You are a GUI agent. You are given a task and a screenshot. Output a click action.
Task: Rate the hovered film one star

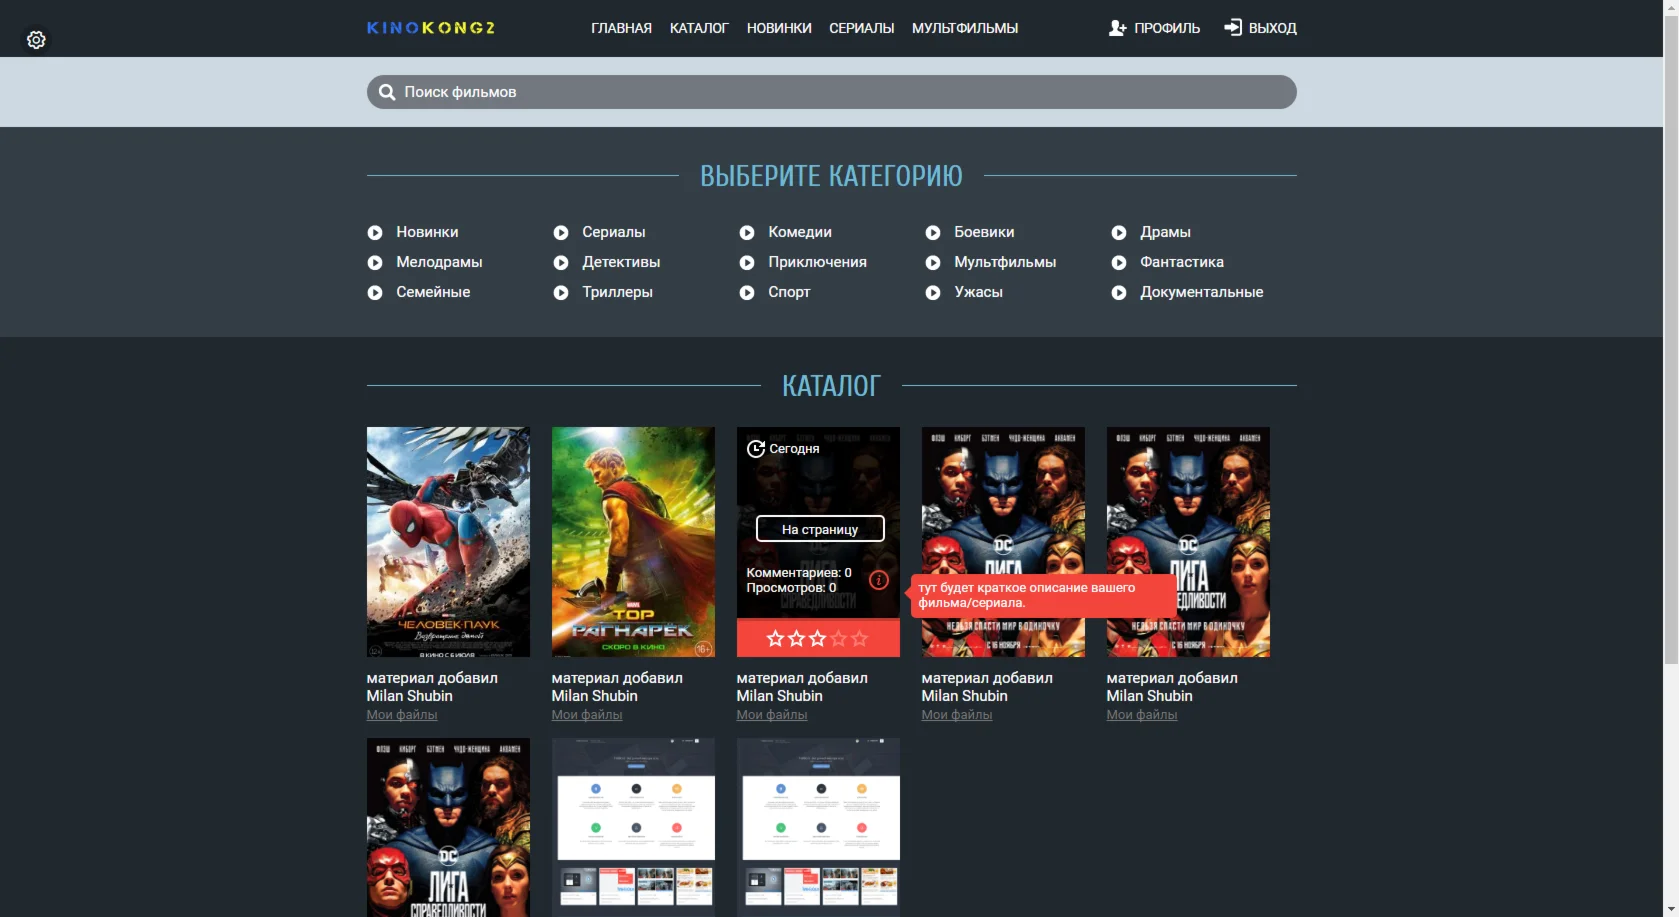[775, 638]
